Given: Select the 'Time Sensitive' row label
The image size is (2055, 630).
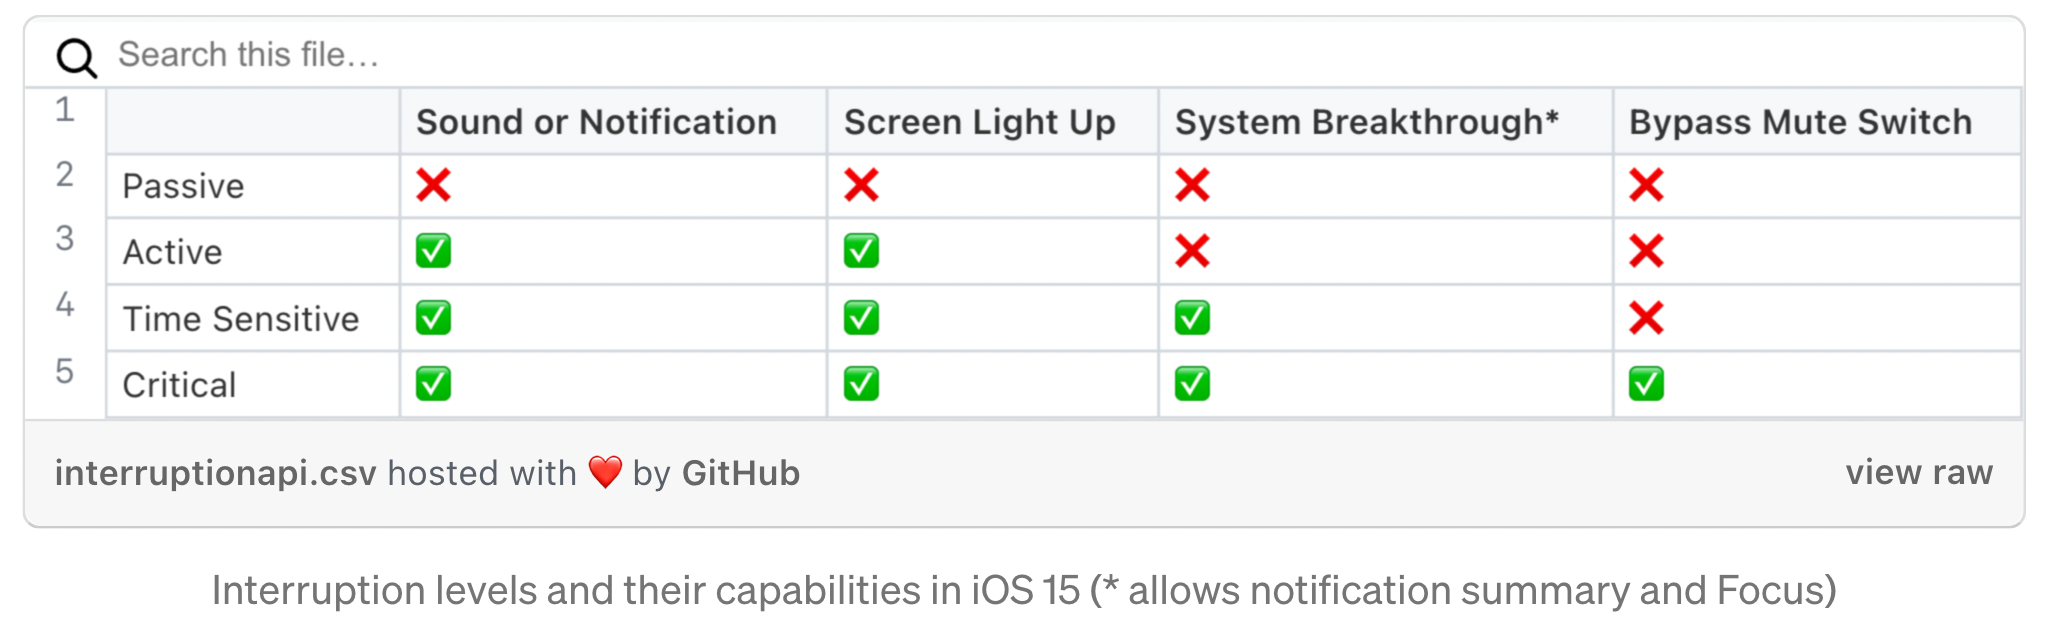Looking at the screenshot, I should coord(241,319).
